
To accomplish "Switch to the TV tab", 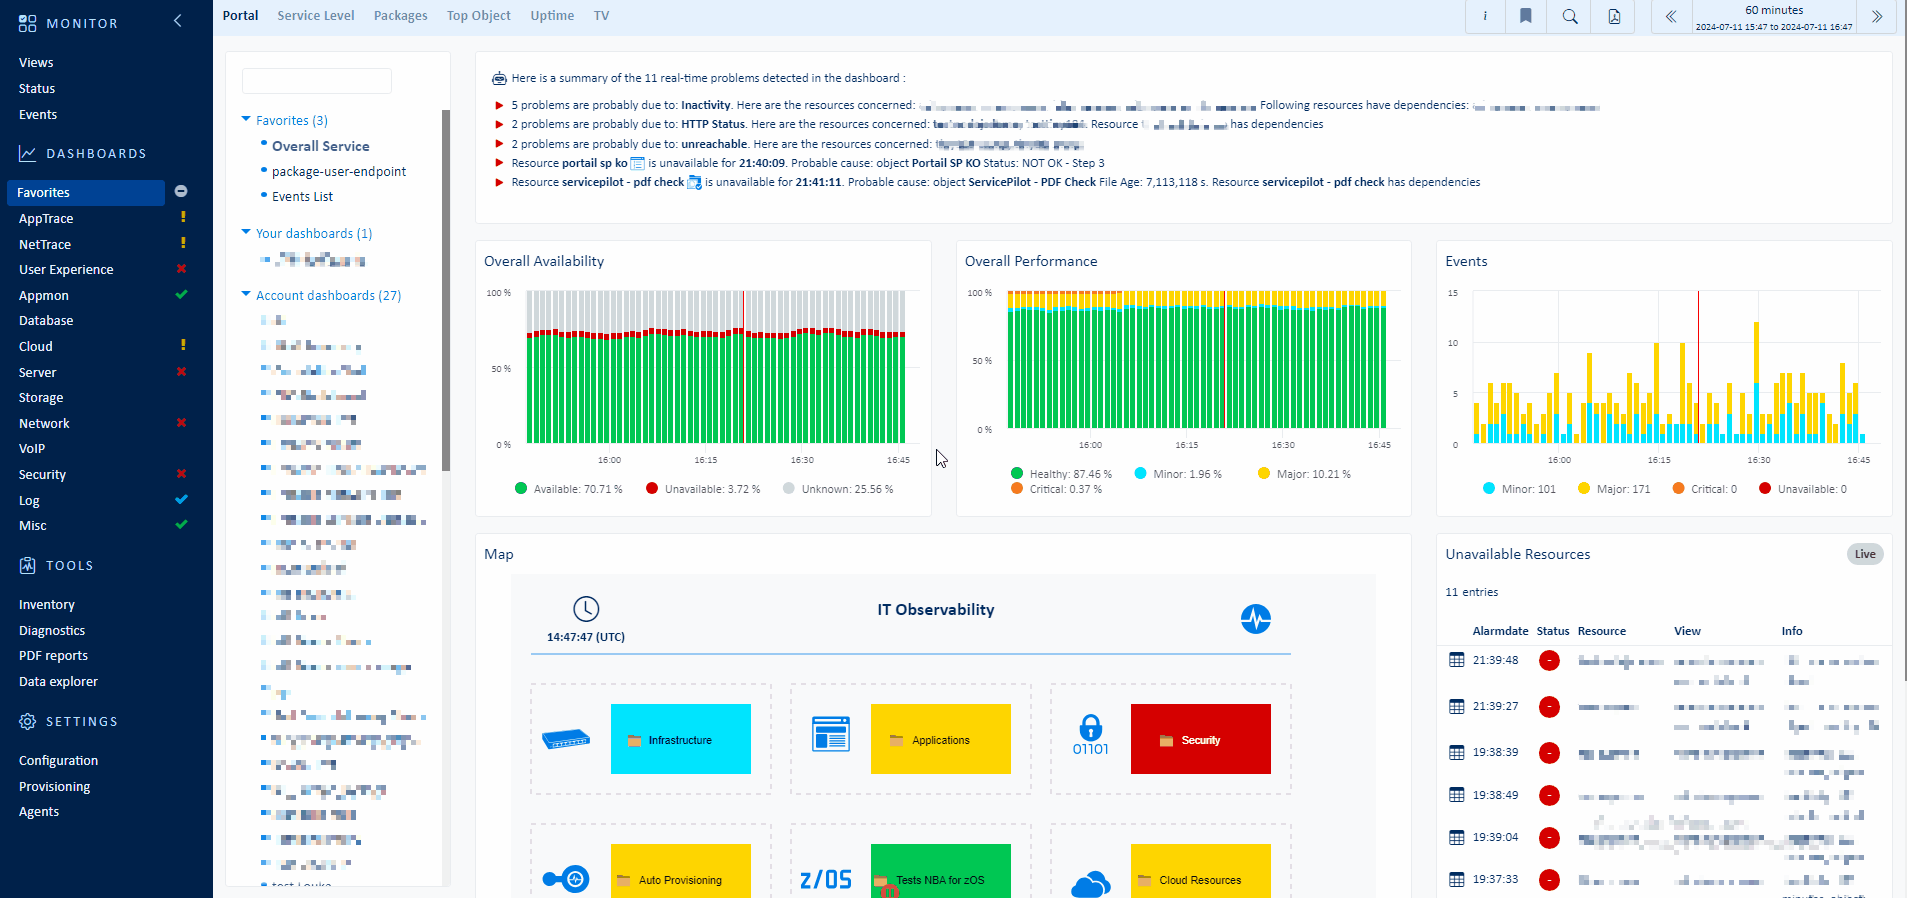I will point(601,16).
